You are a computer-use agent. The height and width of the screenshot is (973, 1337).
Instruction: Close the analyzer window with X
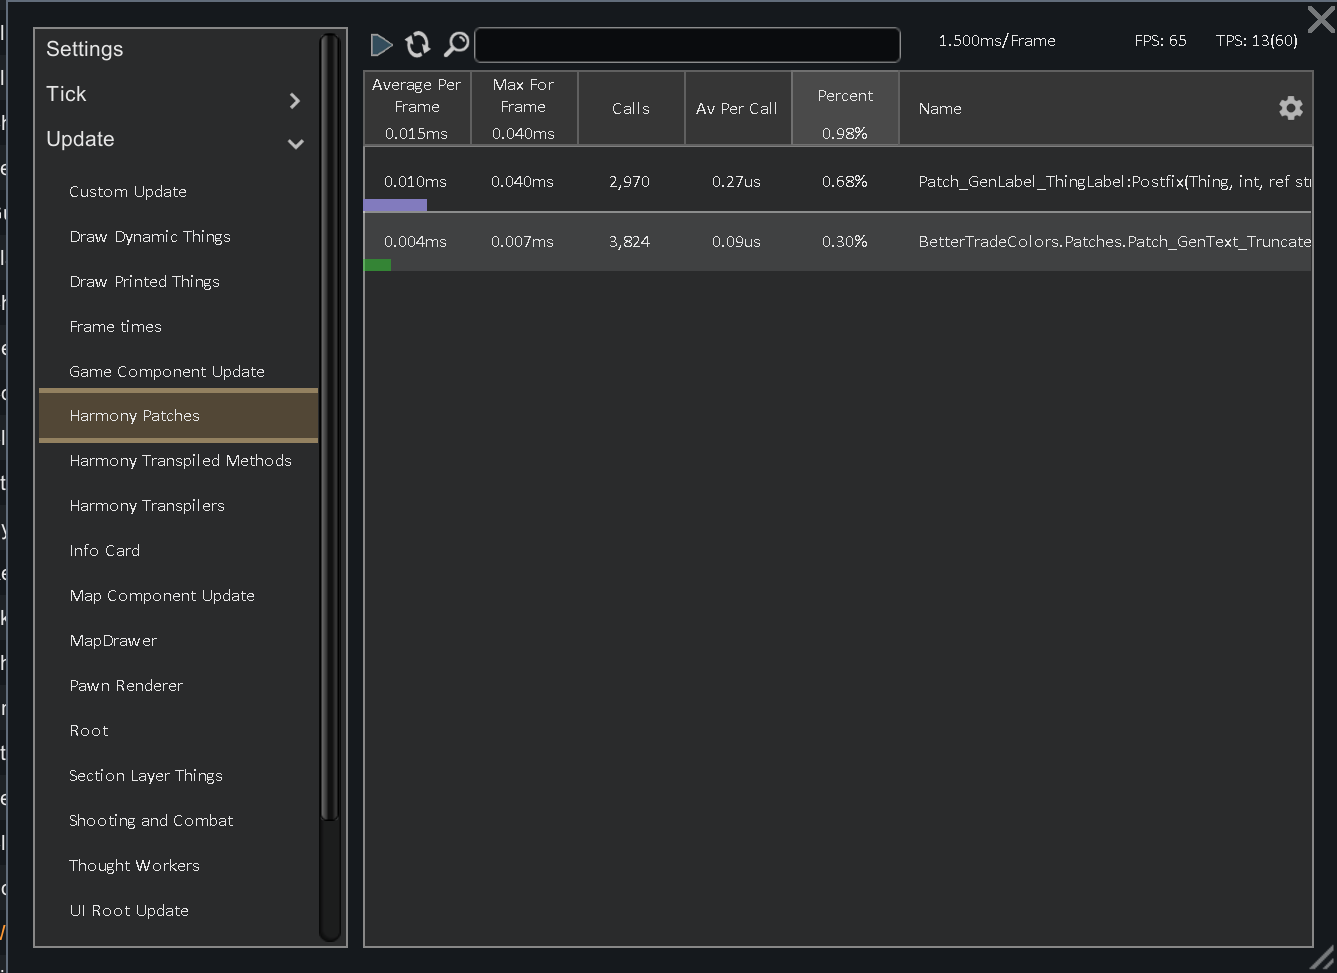1321,19
